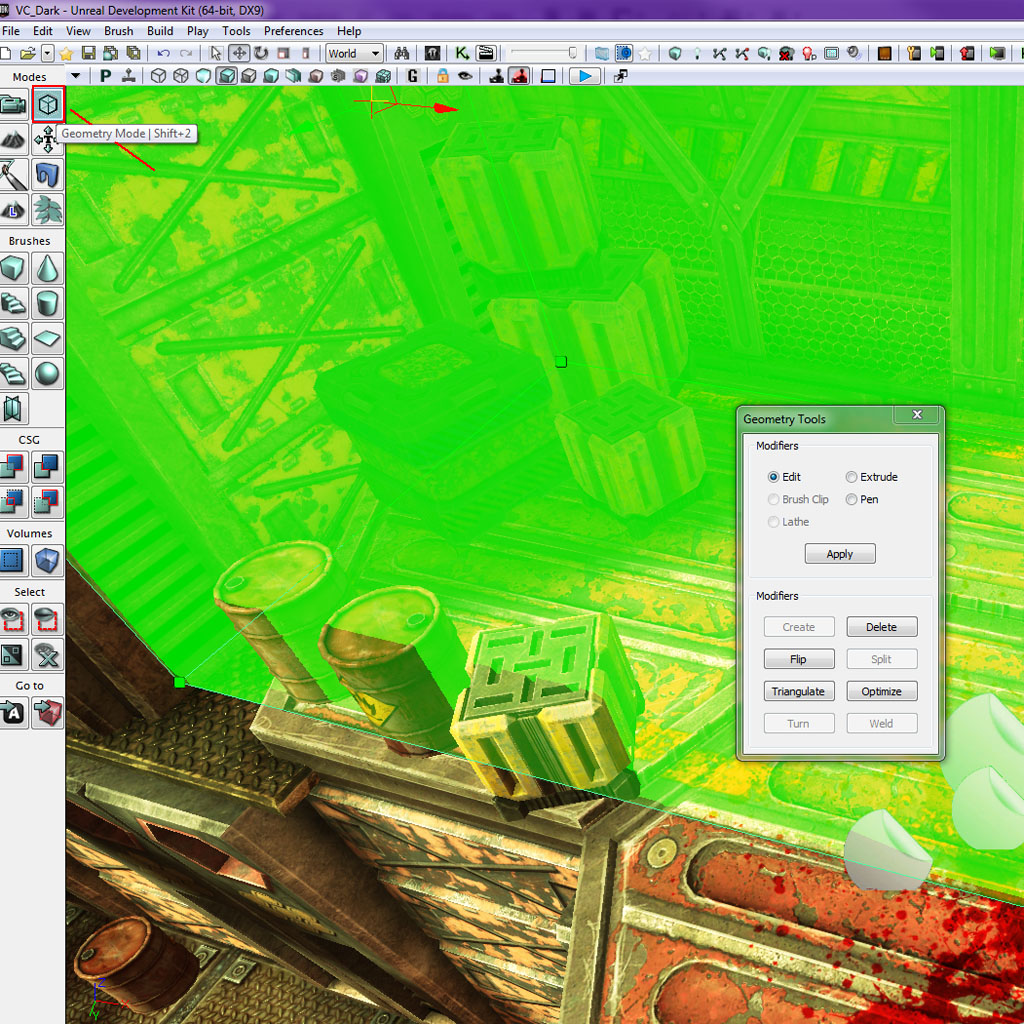The height and width of the screenshot is (1024, 1024).
Task: Switch to Camera Mode
Action: click(13, 104)
